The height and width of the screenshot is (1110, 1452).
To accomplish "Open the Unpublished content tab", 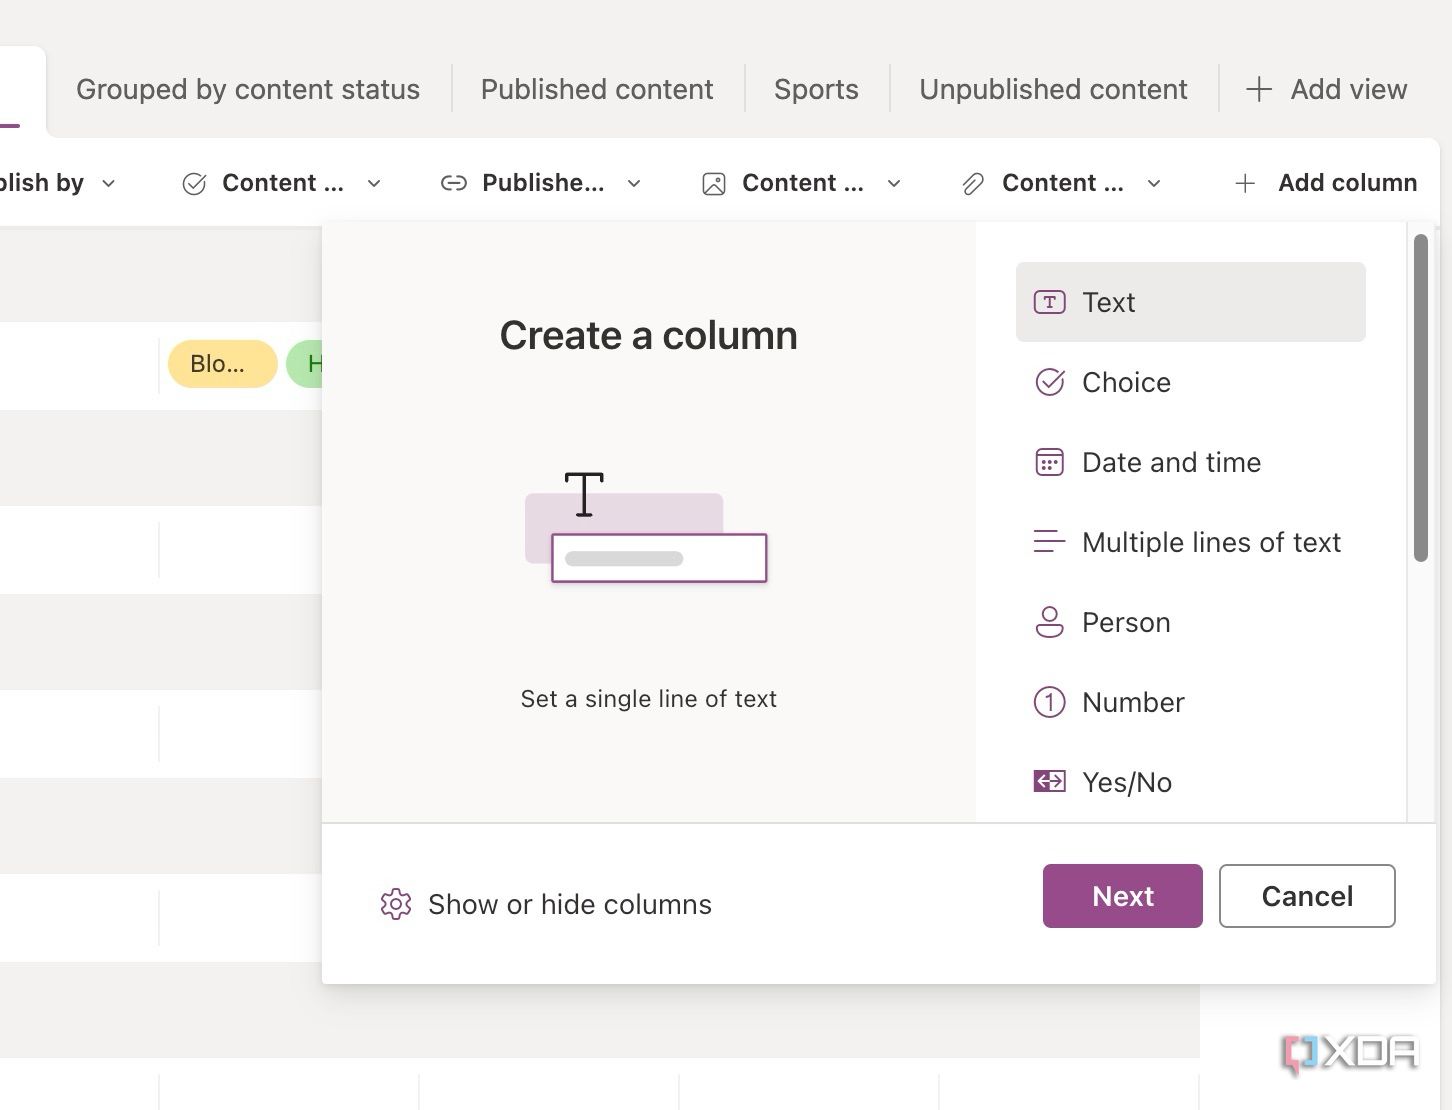I will point(1052,89).
